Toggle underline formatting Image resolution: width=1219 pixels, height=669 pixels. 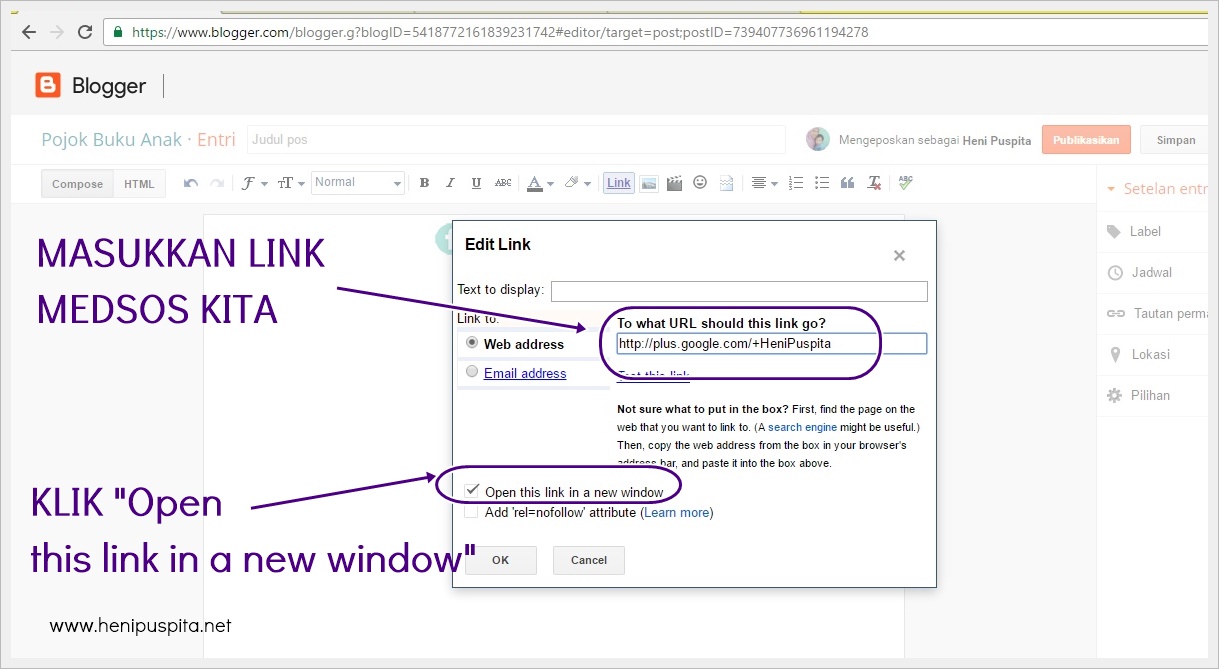476,183
